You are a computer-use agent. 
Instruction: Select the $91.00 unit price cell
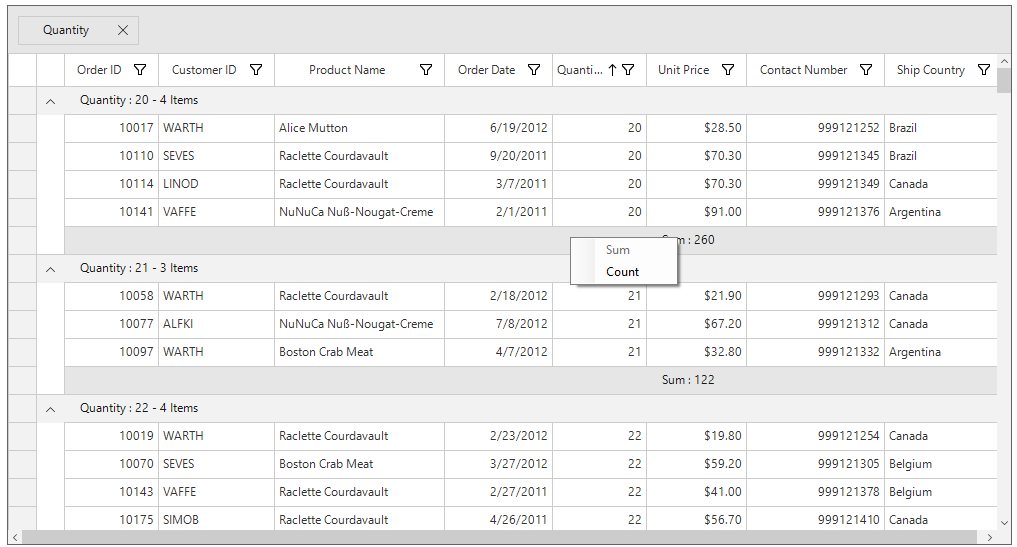697,212
